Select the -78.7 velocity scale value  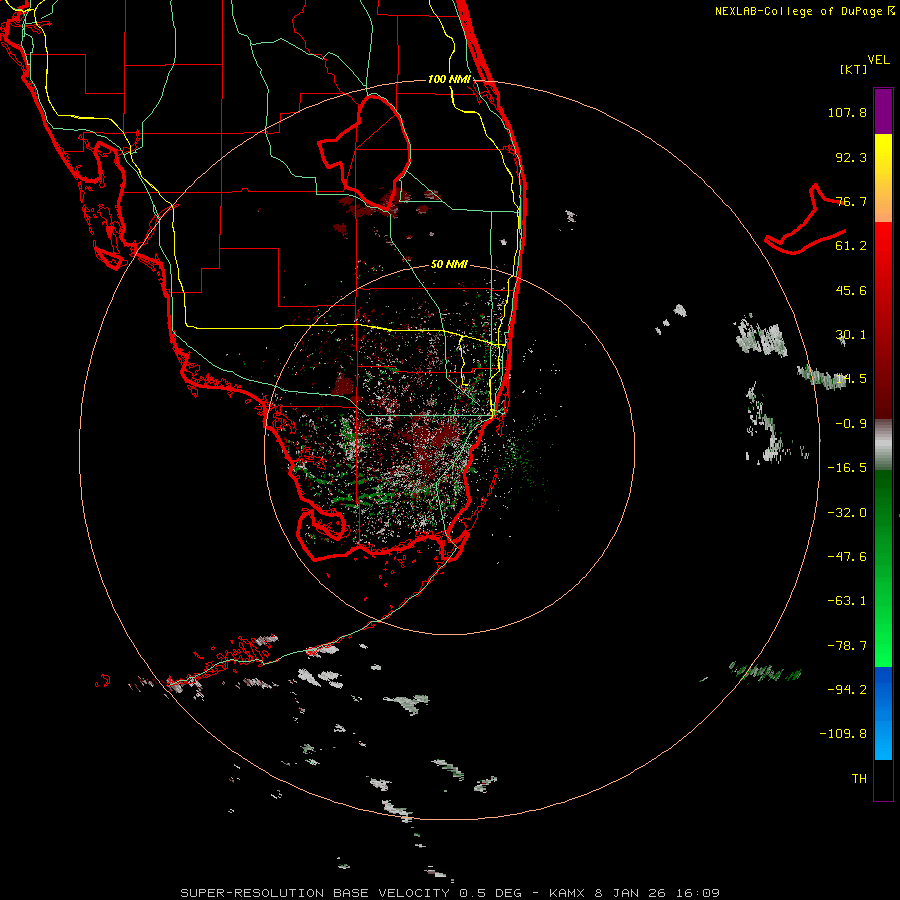847,646
